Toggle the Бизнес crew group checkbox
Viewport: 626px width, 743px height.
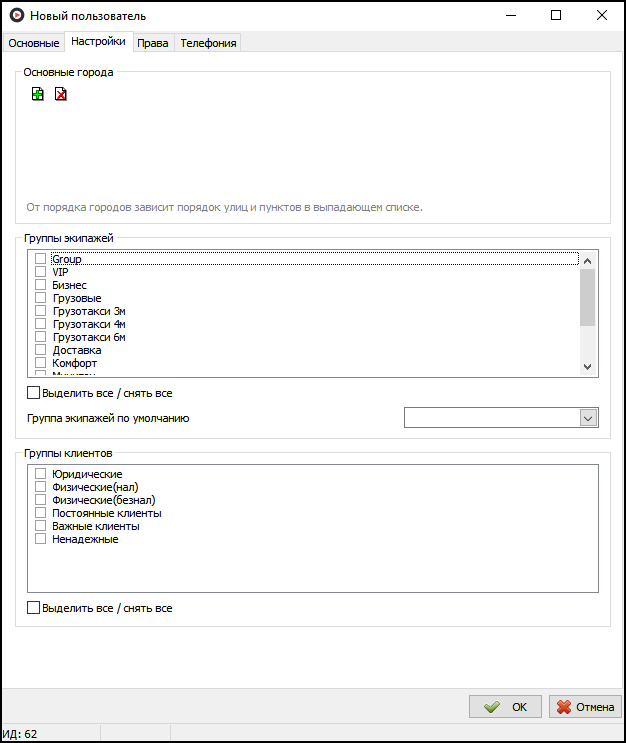pyautogui.click(x=41, y=285)
